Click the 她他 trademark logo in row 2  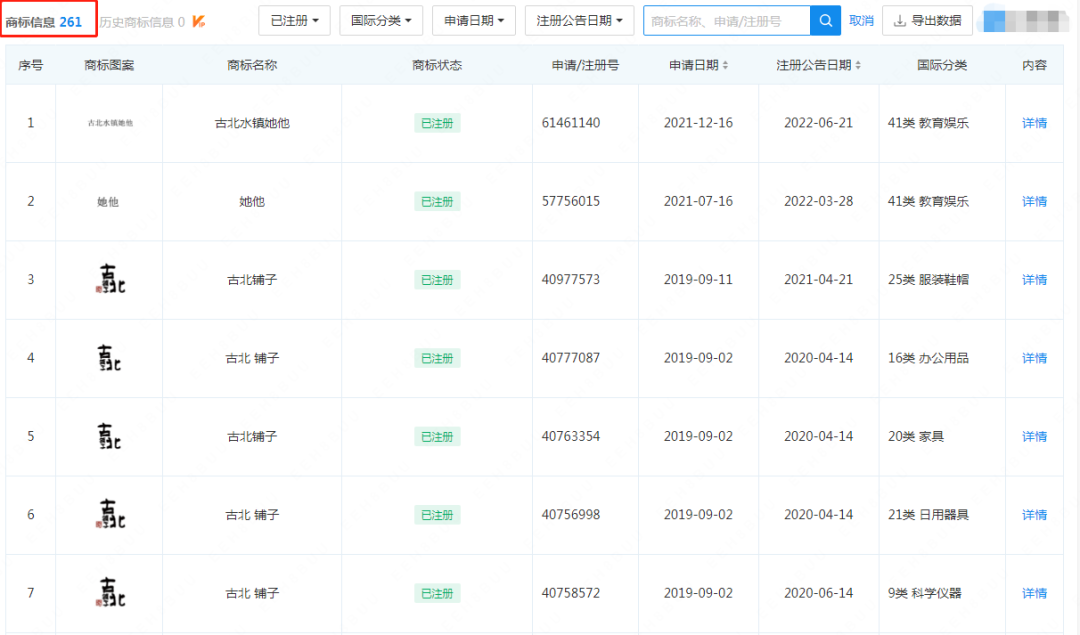[x=108, y=202]
